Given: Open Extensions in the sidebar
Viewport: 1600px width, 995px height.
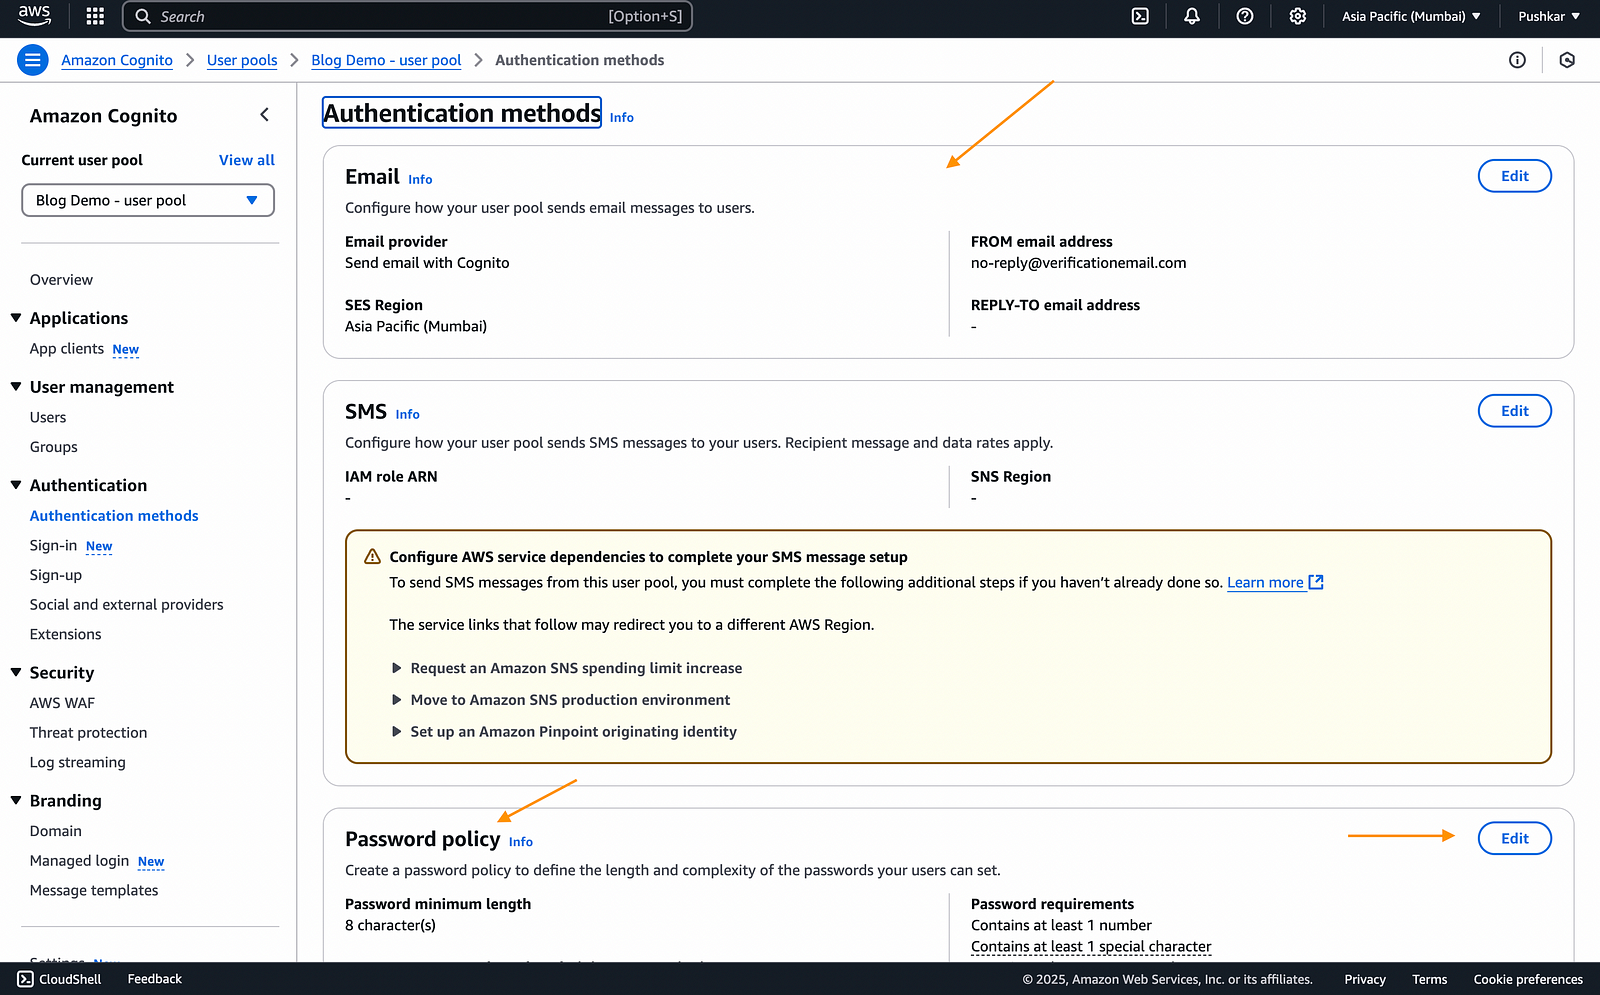Looking at the screenshot, I should point(66,634).
